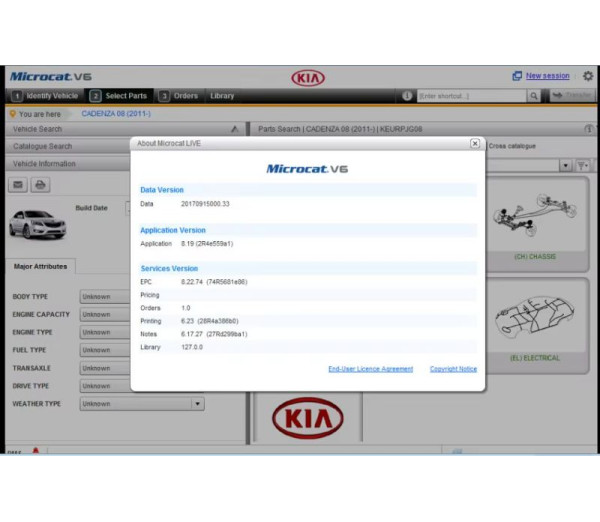The image size is (600, 522).
Task: Click the search magnifier icon
Action: pyautogui.click(x=534, y=96)
